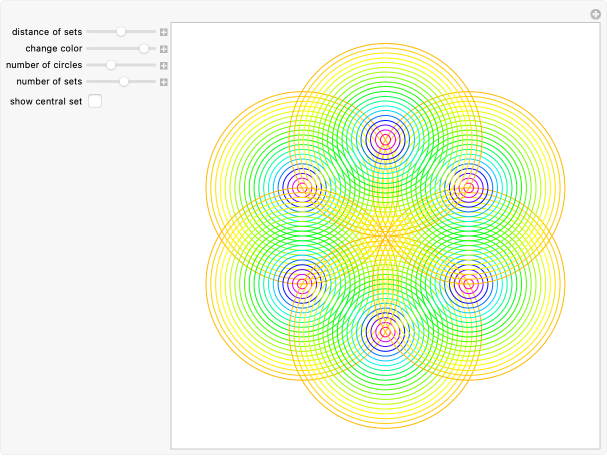Screen dimensions: 607x456
Task: Click the number of sets slider handle
Action: tap(124, 81)
